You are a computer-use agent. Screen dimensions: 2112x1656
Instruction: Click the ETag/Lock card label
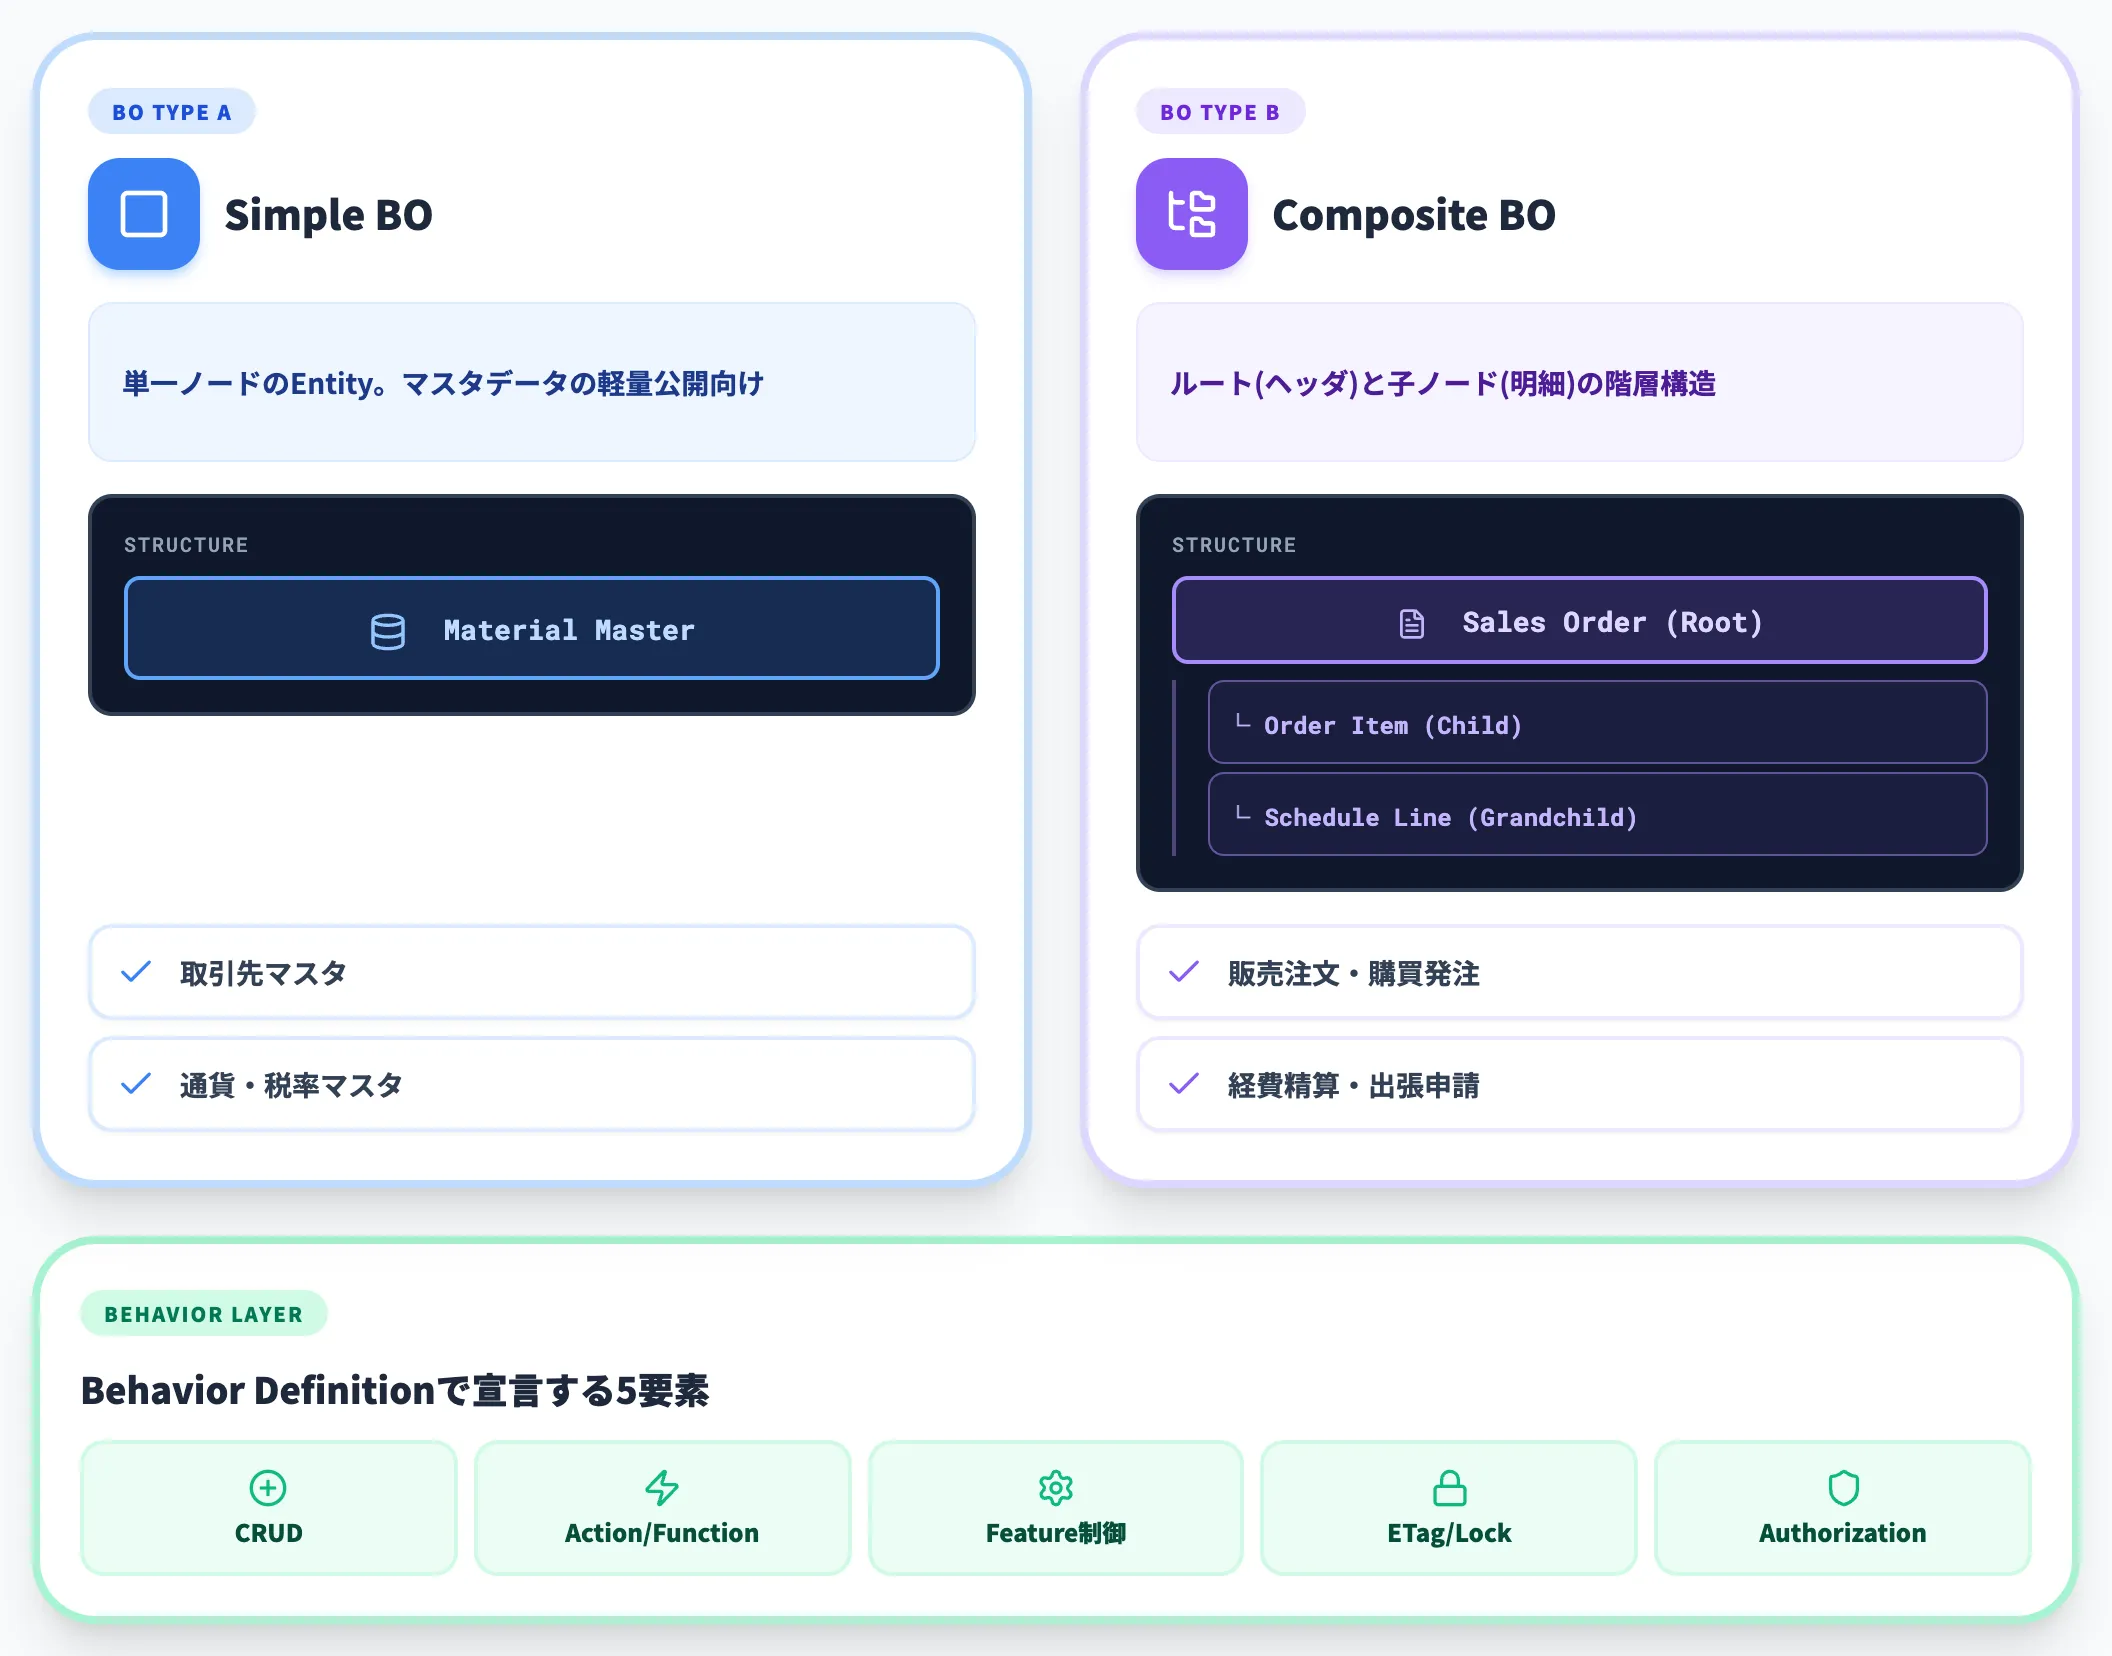pos(1449,1533)
